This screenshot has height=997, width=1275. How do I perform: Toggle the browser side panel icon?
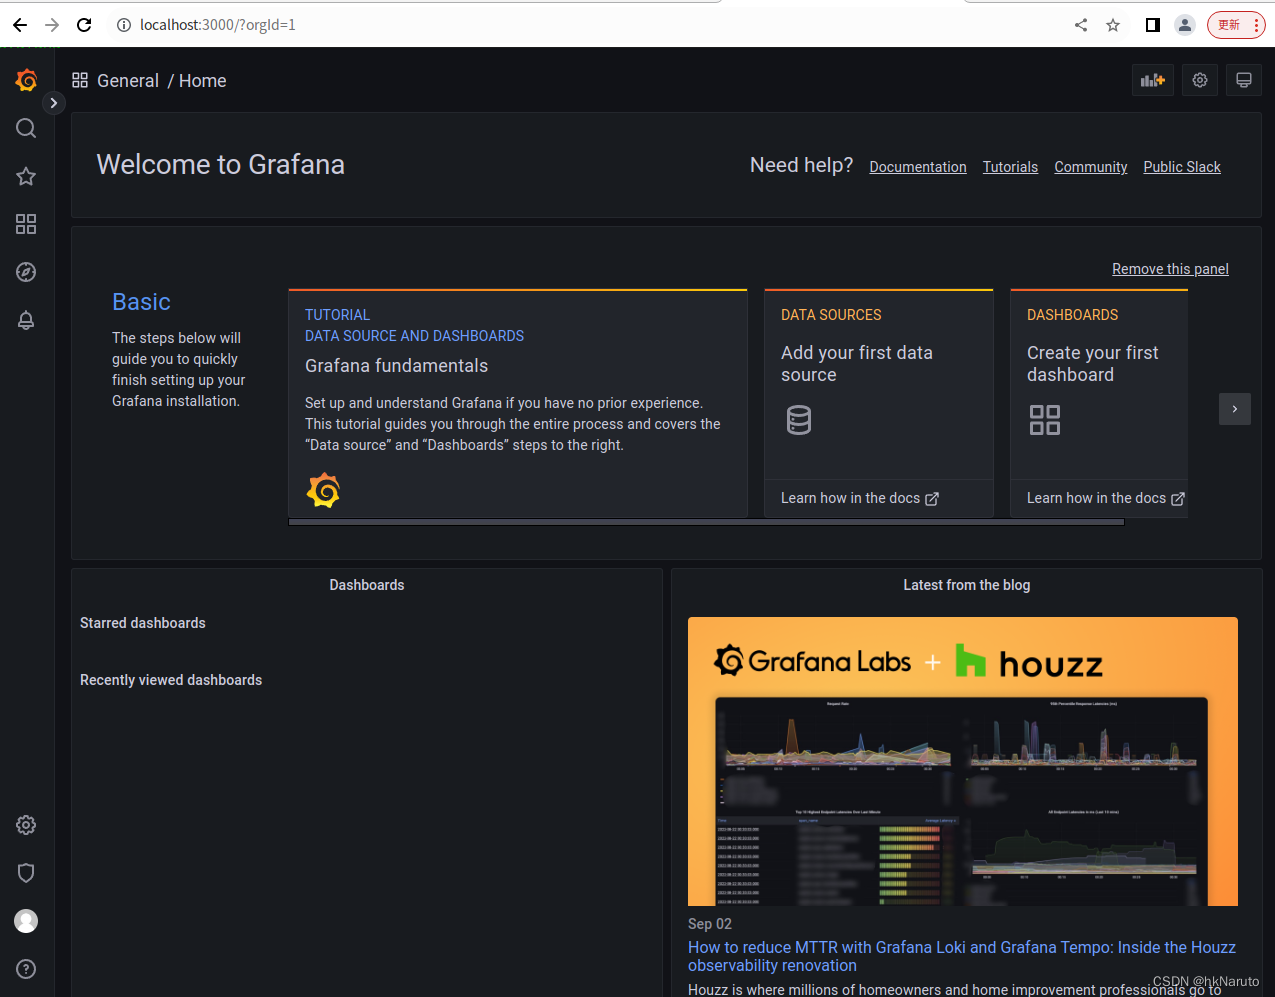coord(1153,25)
